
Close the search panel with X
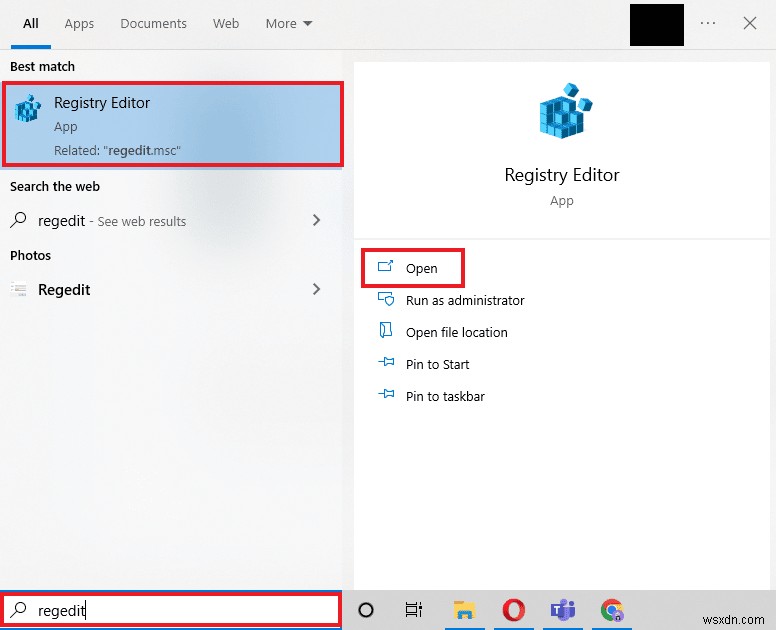(750, 23)
